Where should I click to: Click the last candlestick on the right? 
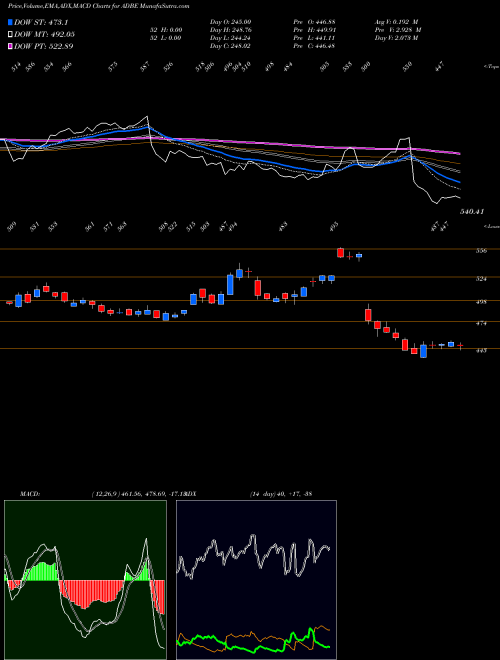(x=460, y=346)
